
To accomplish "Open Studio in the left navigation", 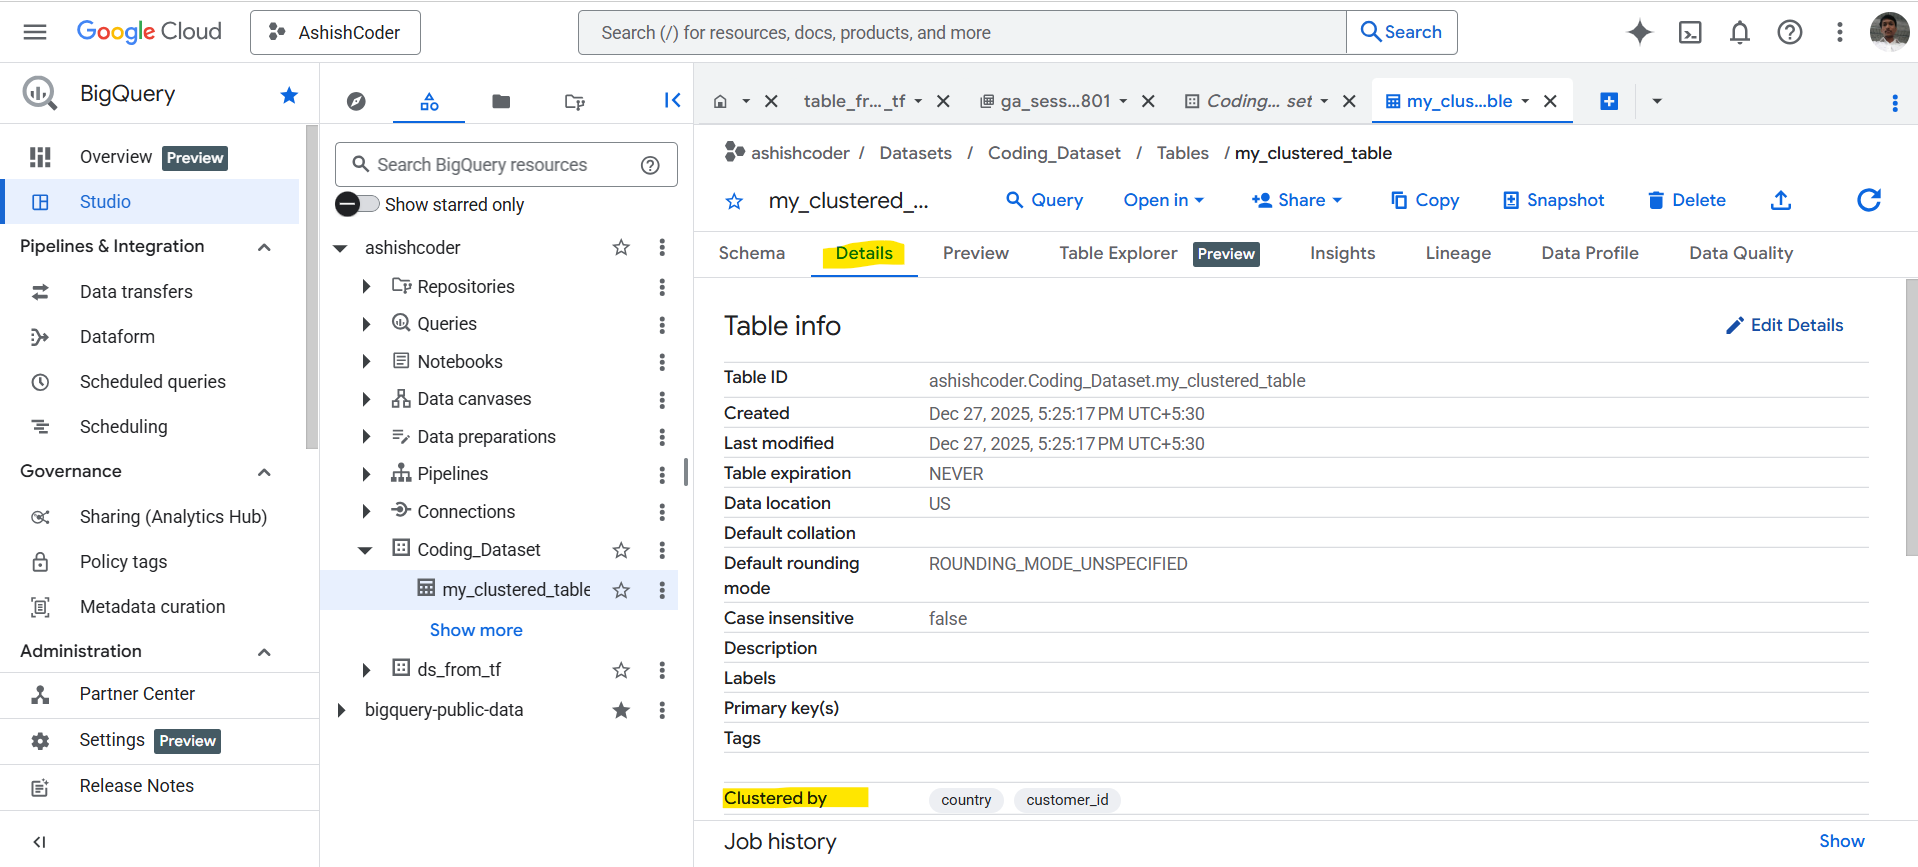I will (x=150, y=202).
